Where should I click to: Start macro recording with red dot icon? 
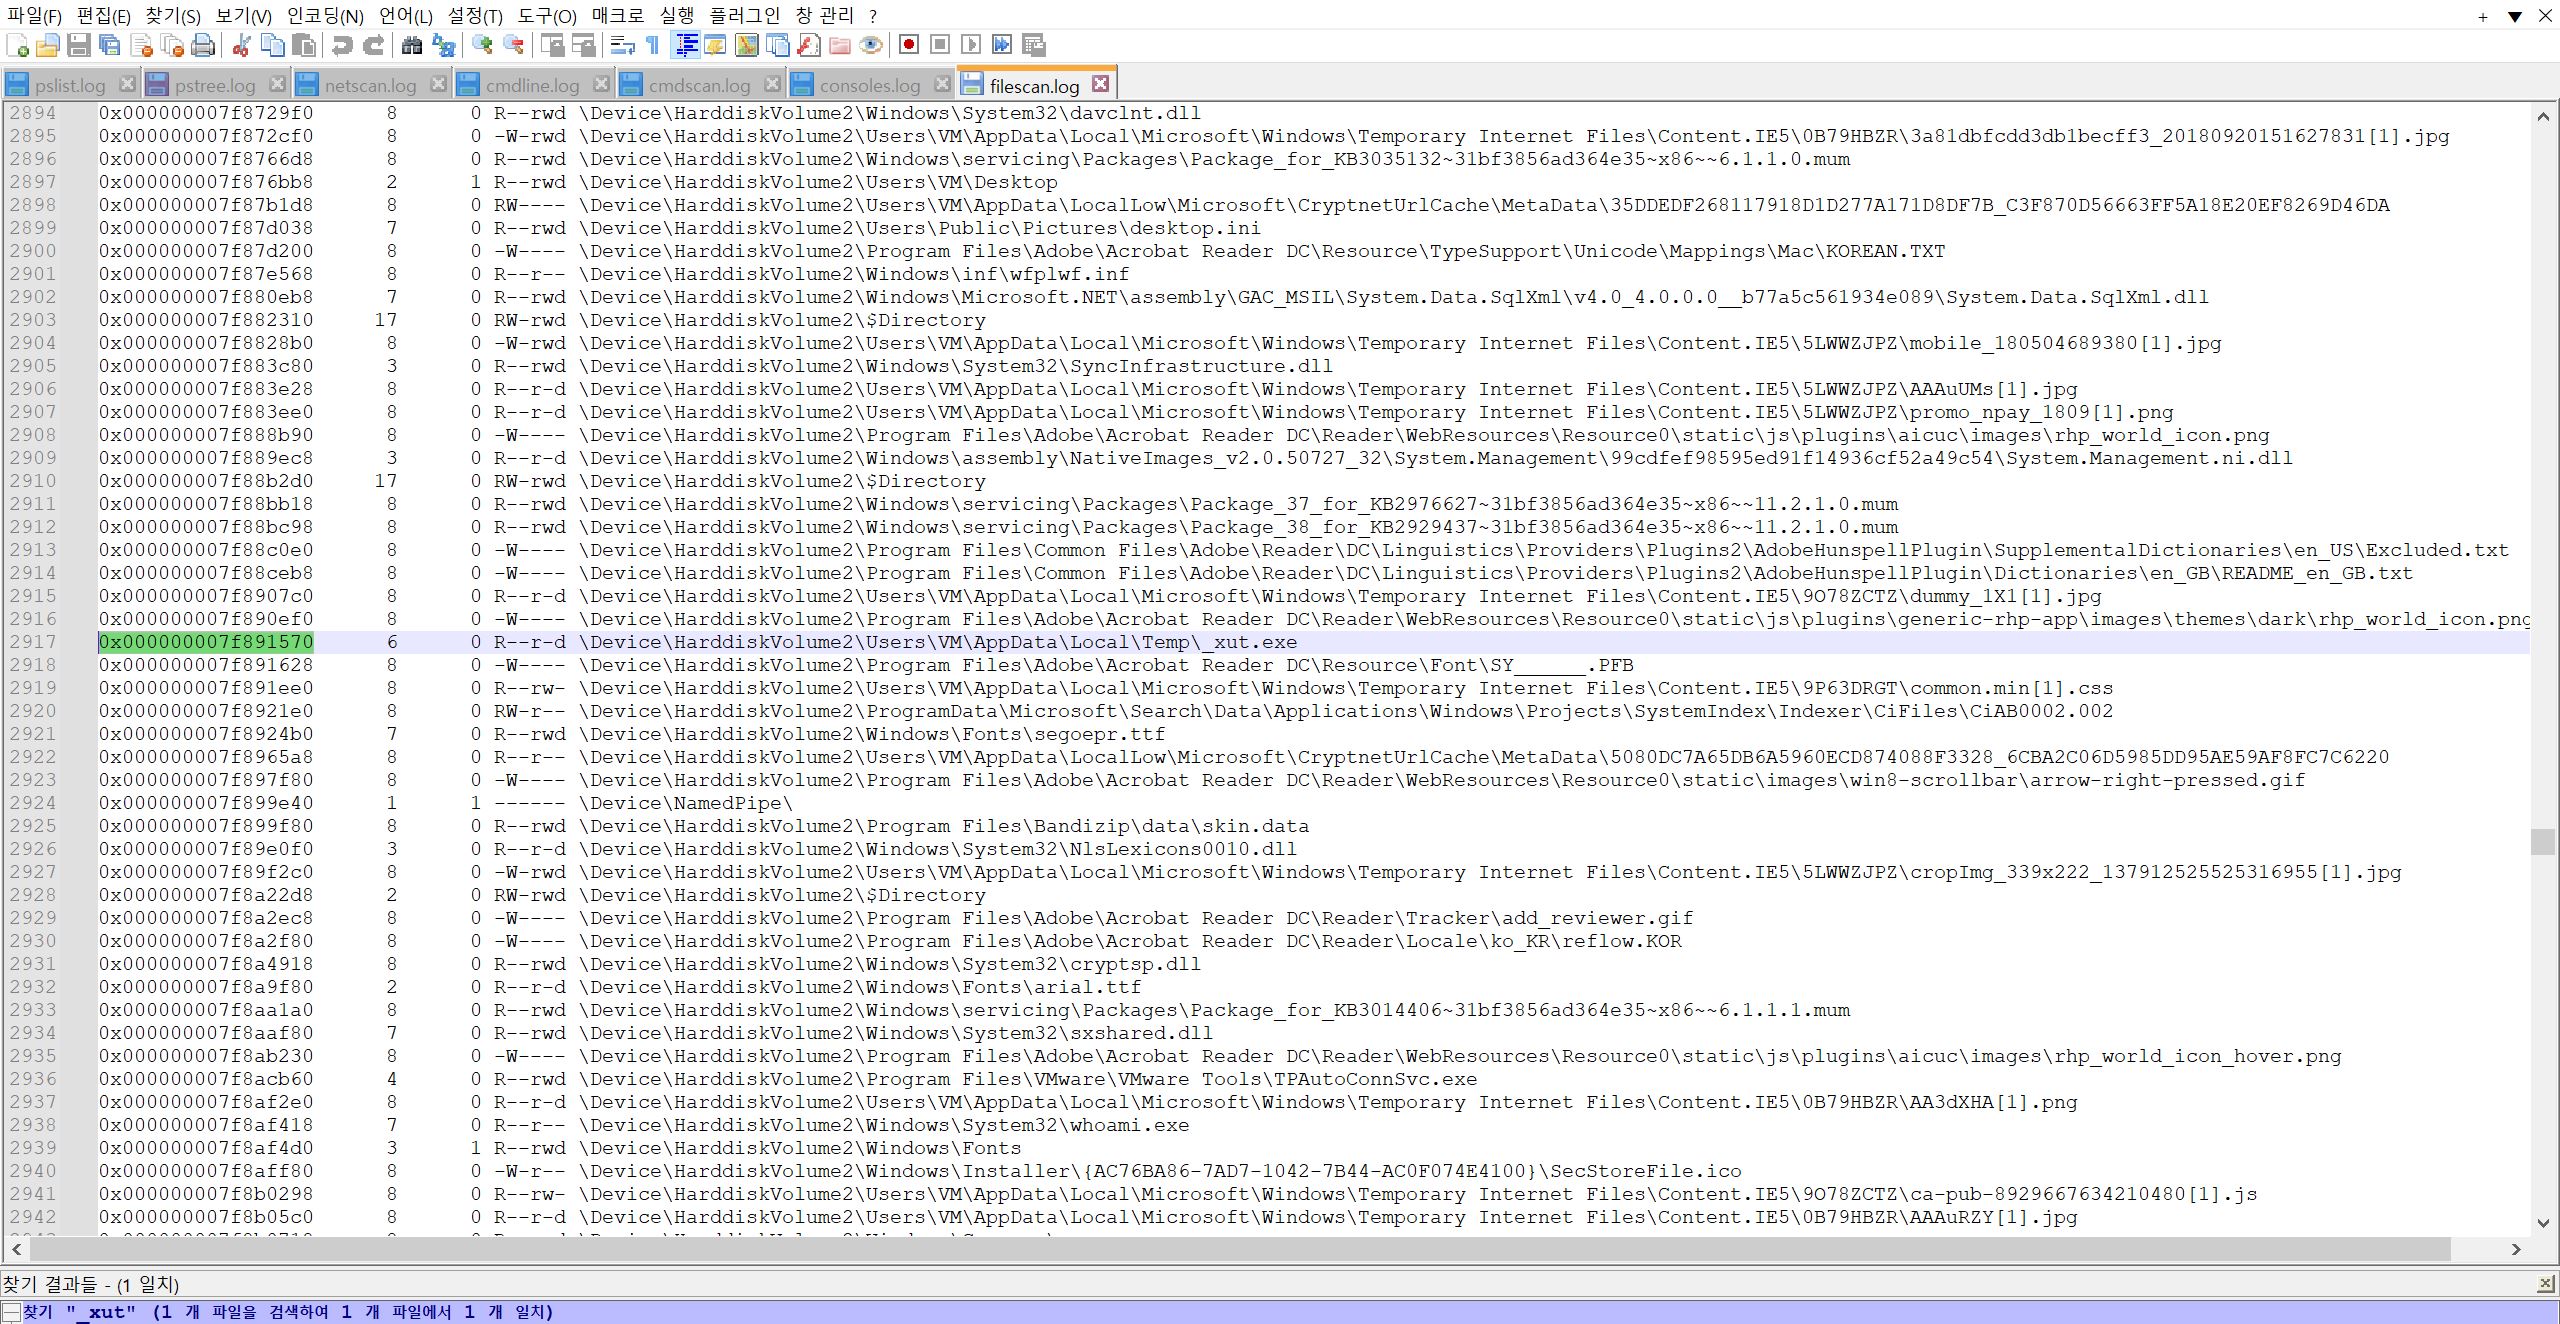click(908, 45)
